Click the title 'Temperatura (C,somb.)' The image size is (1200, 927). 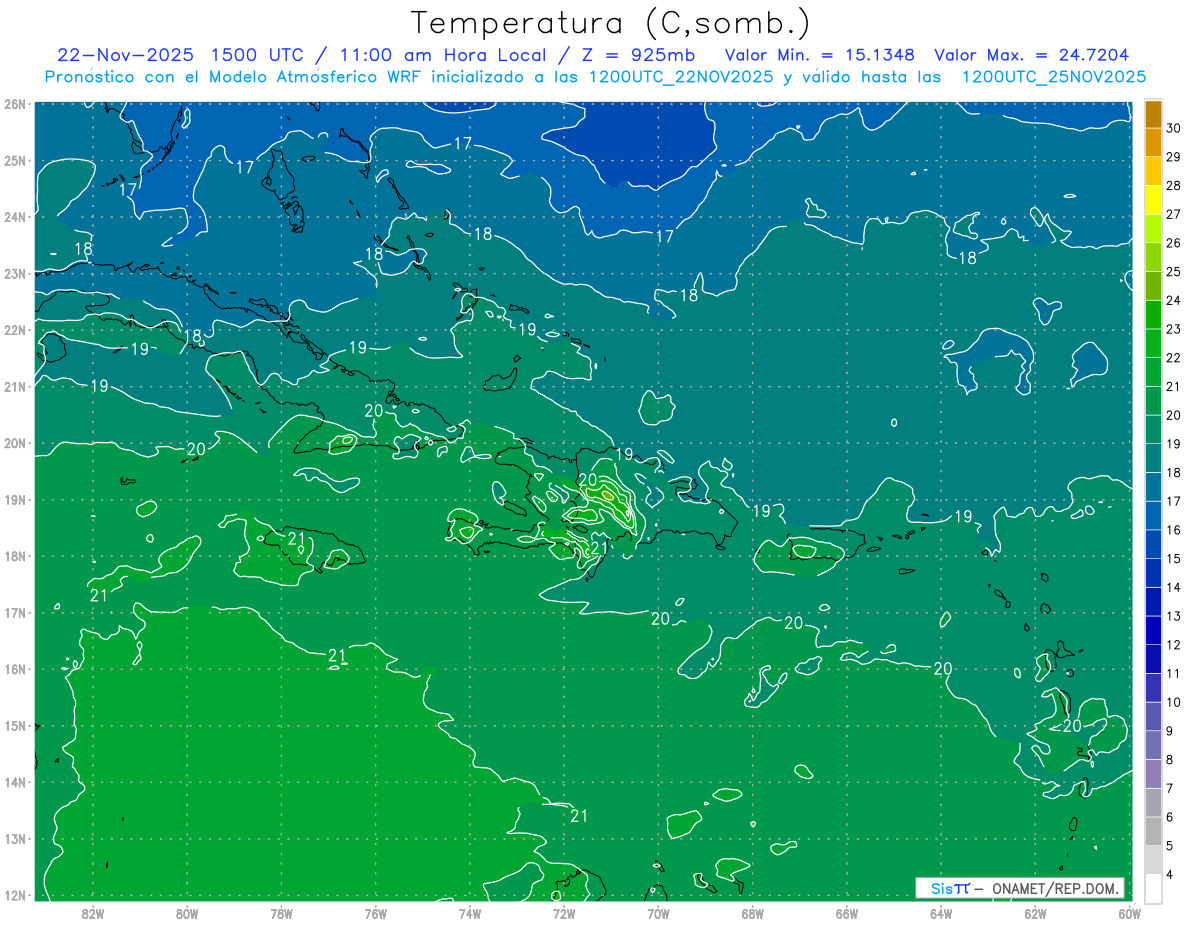(611, 23)
